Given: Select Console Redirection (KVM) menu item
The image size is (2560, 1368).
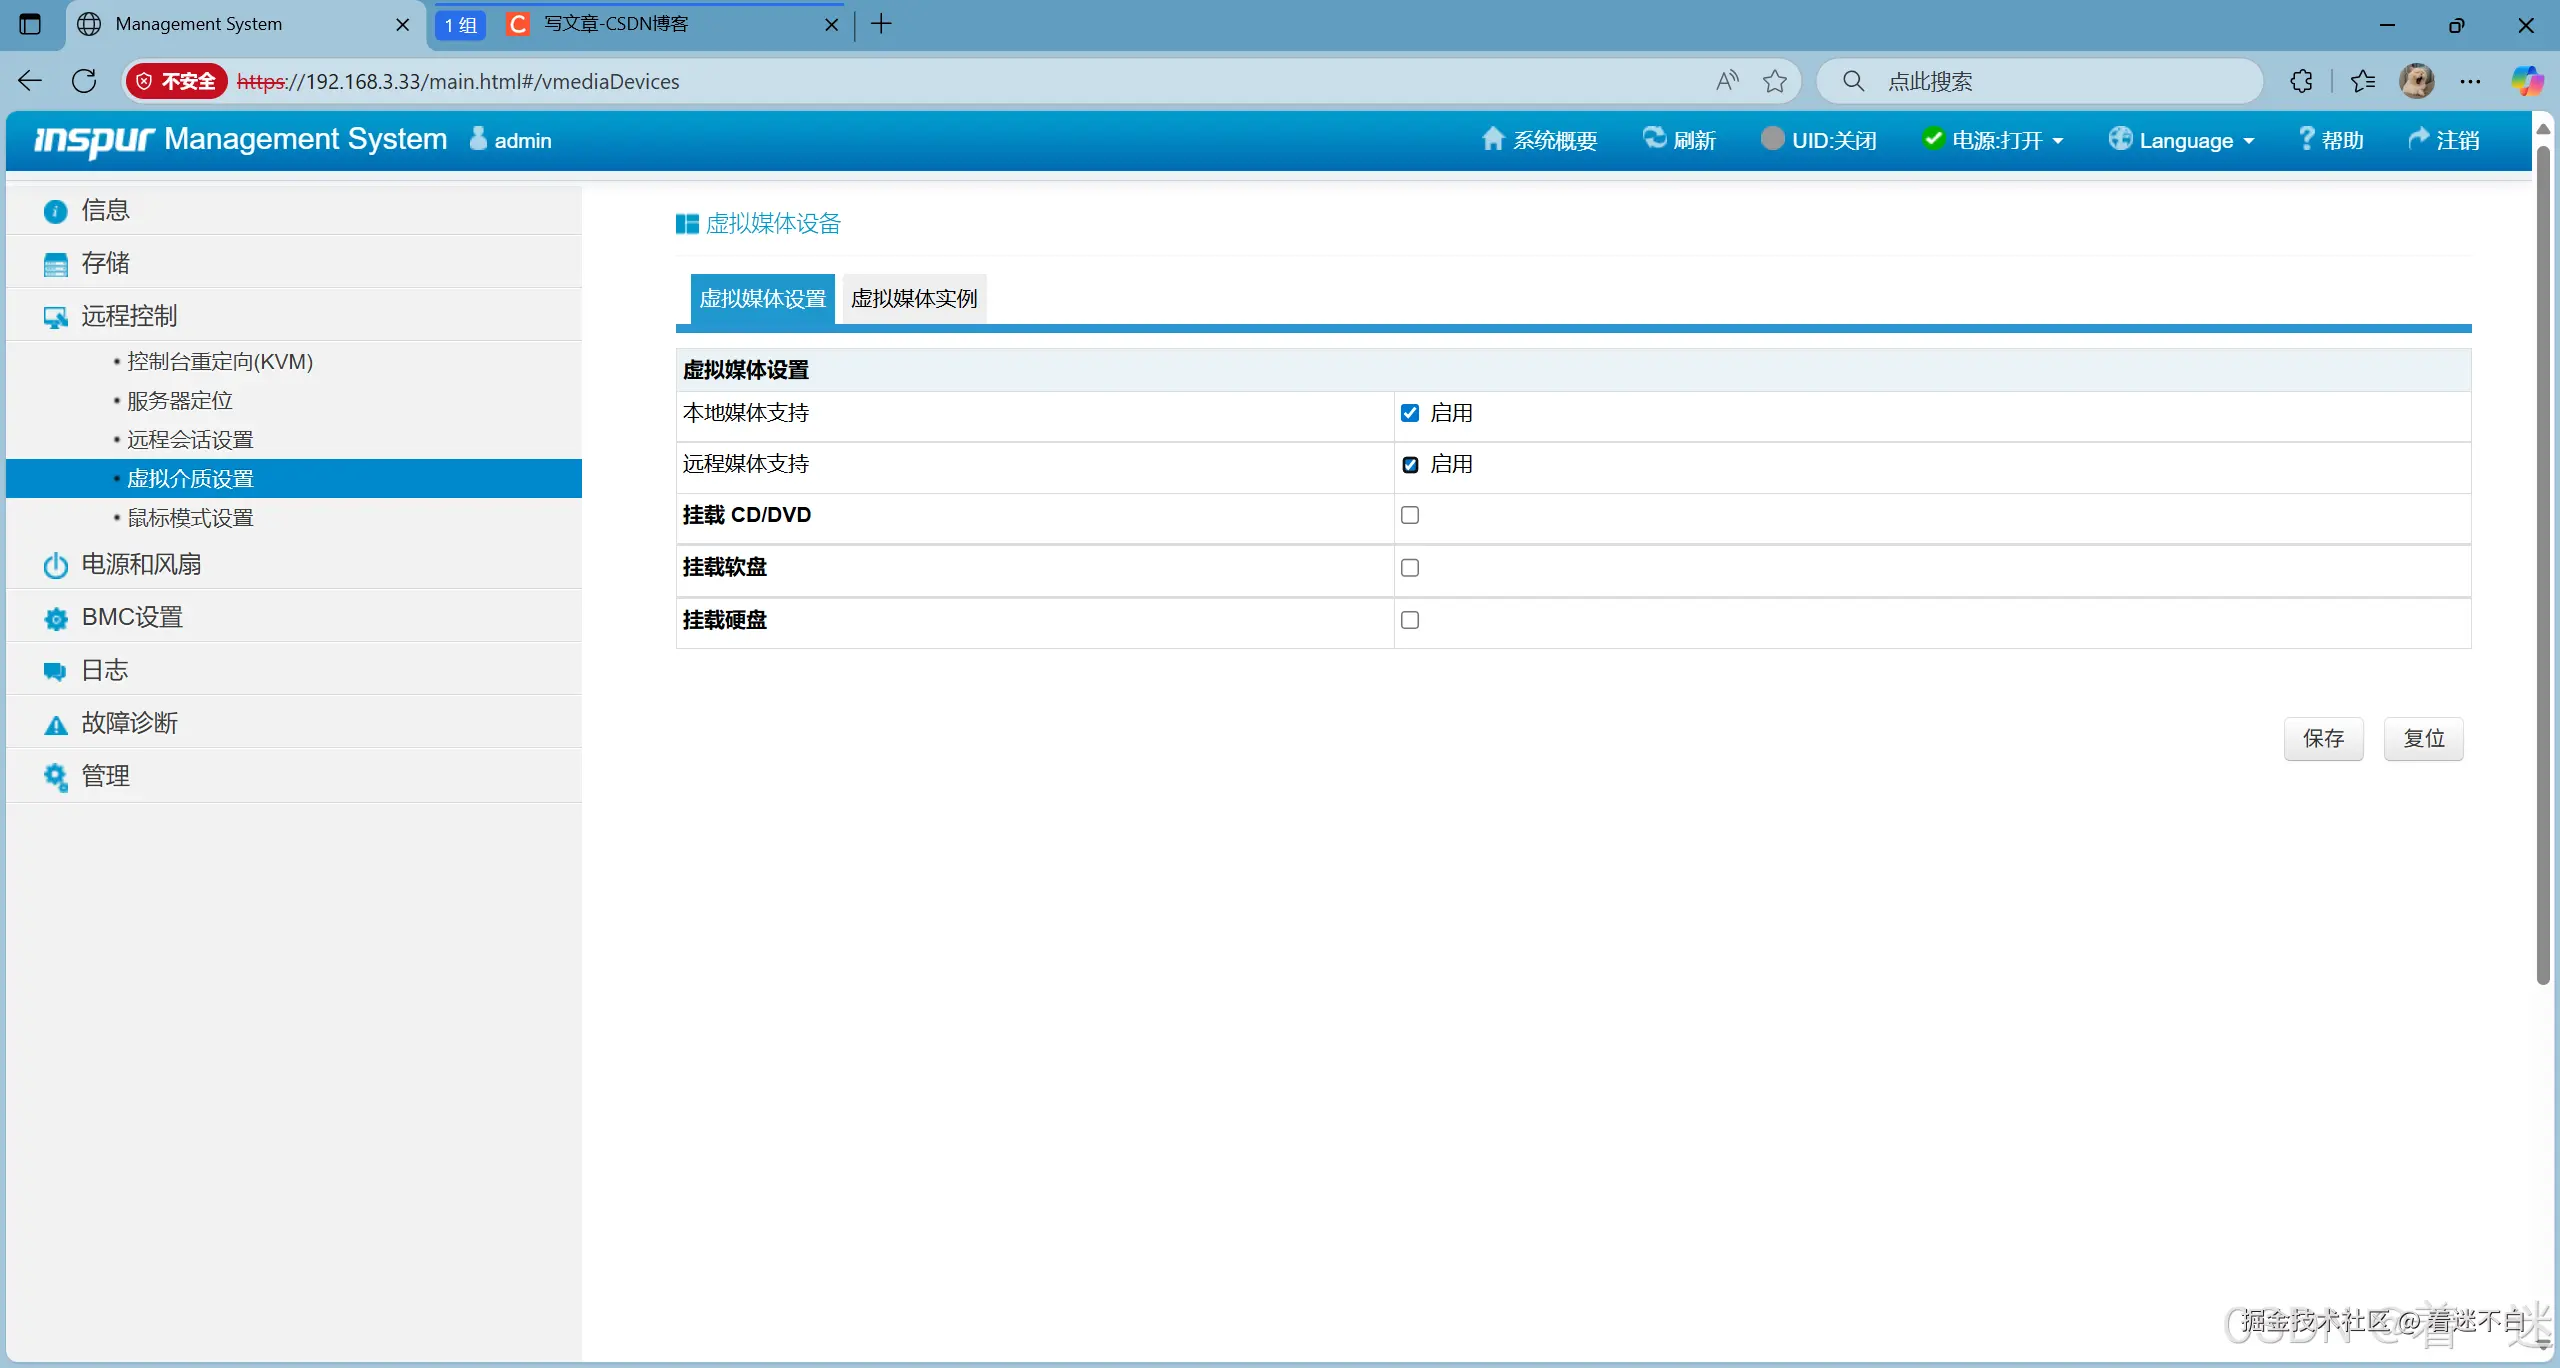Looking at the screenshot, I should (219, 362).
